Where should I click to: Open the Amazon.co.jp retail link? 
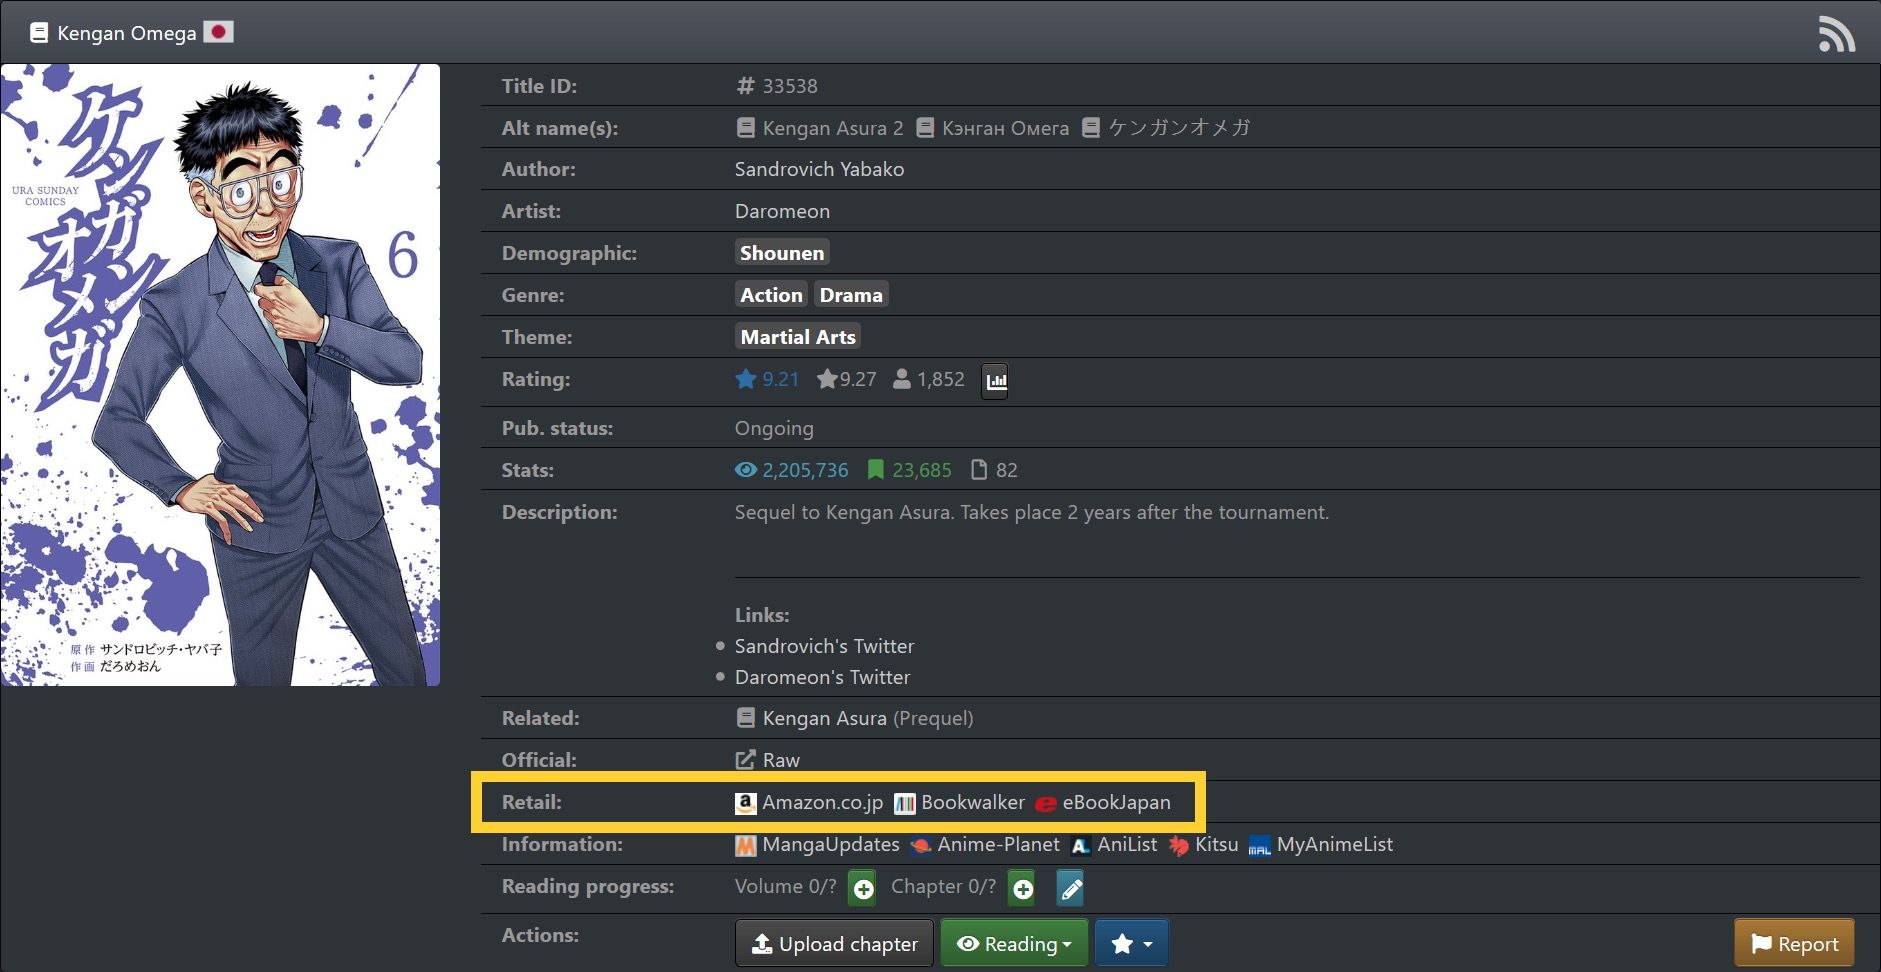822,803
